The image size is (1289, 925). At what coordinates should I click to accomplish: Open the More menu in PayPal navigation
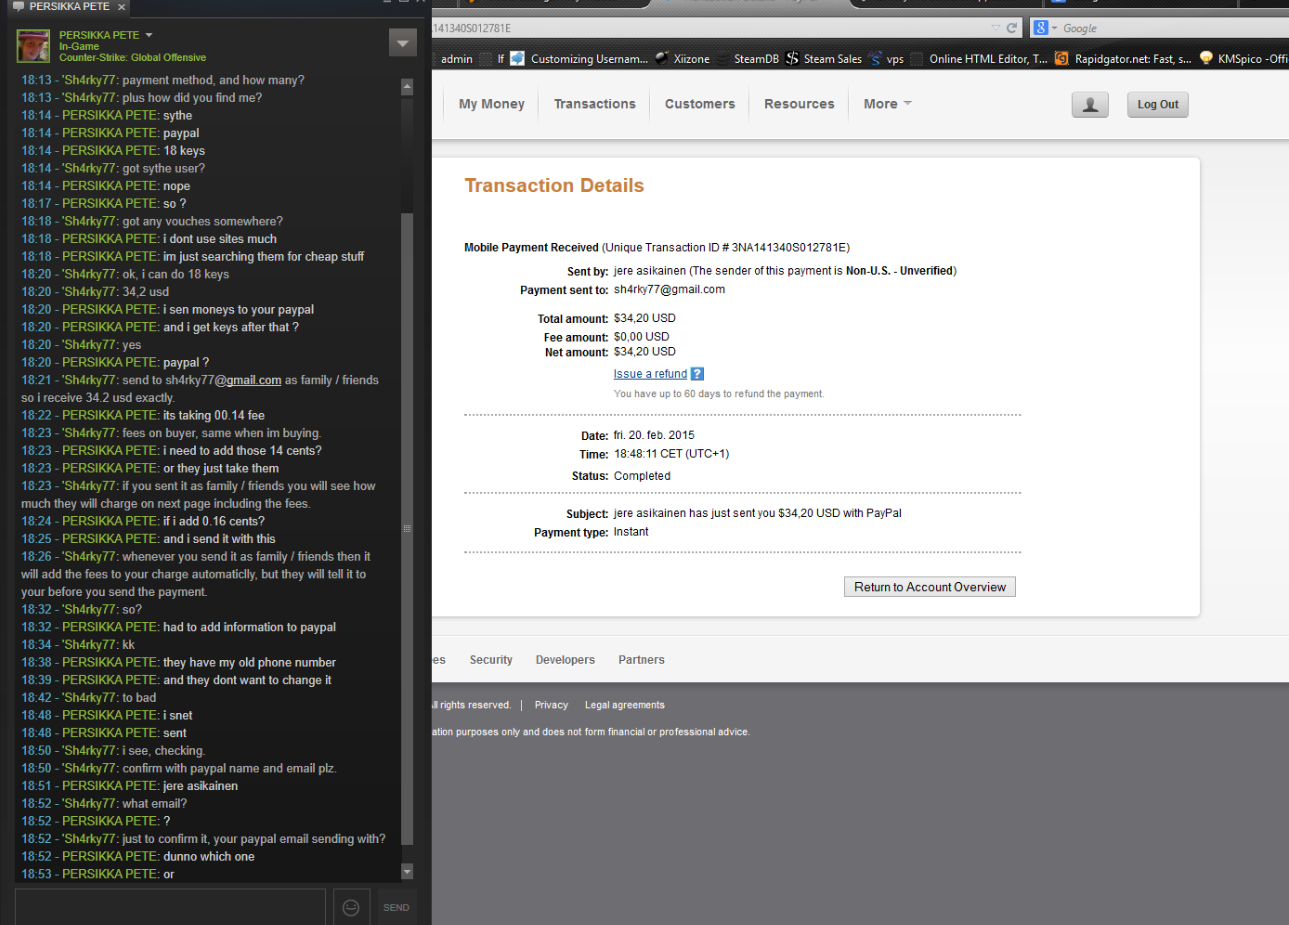887,104
